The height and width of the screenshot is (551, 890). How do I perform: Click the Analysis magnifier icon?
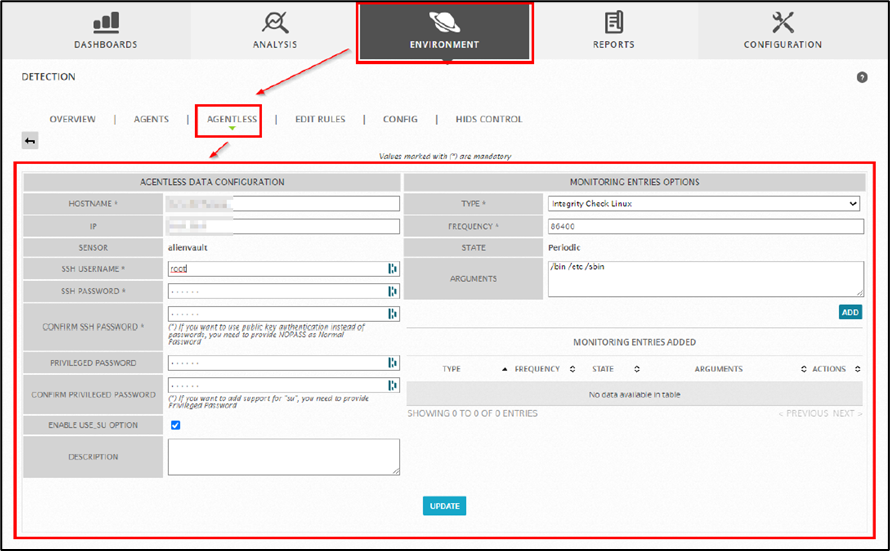275,22
